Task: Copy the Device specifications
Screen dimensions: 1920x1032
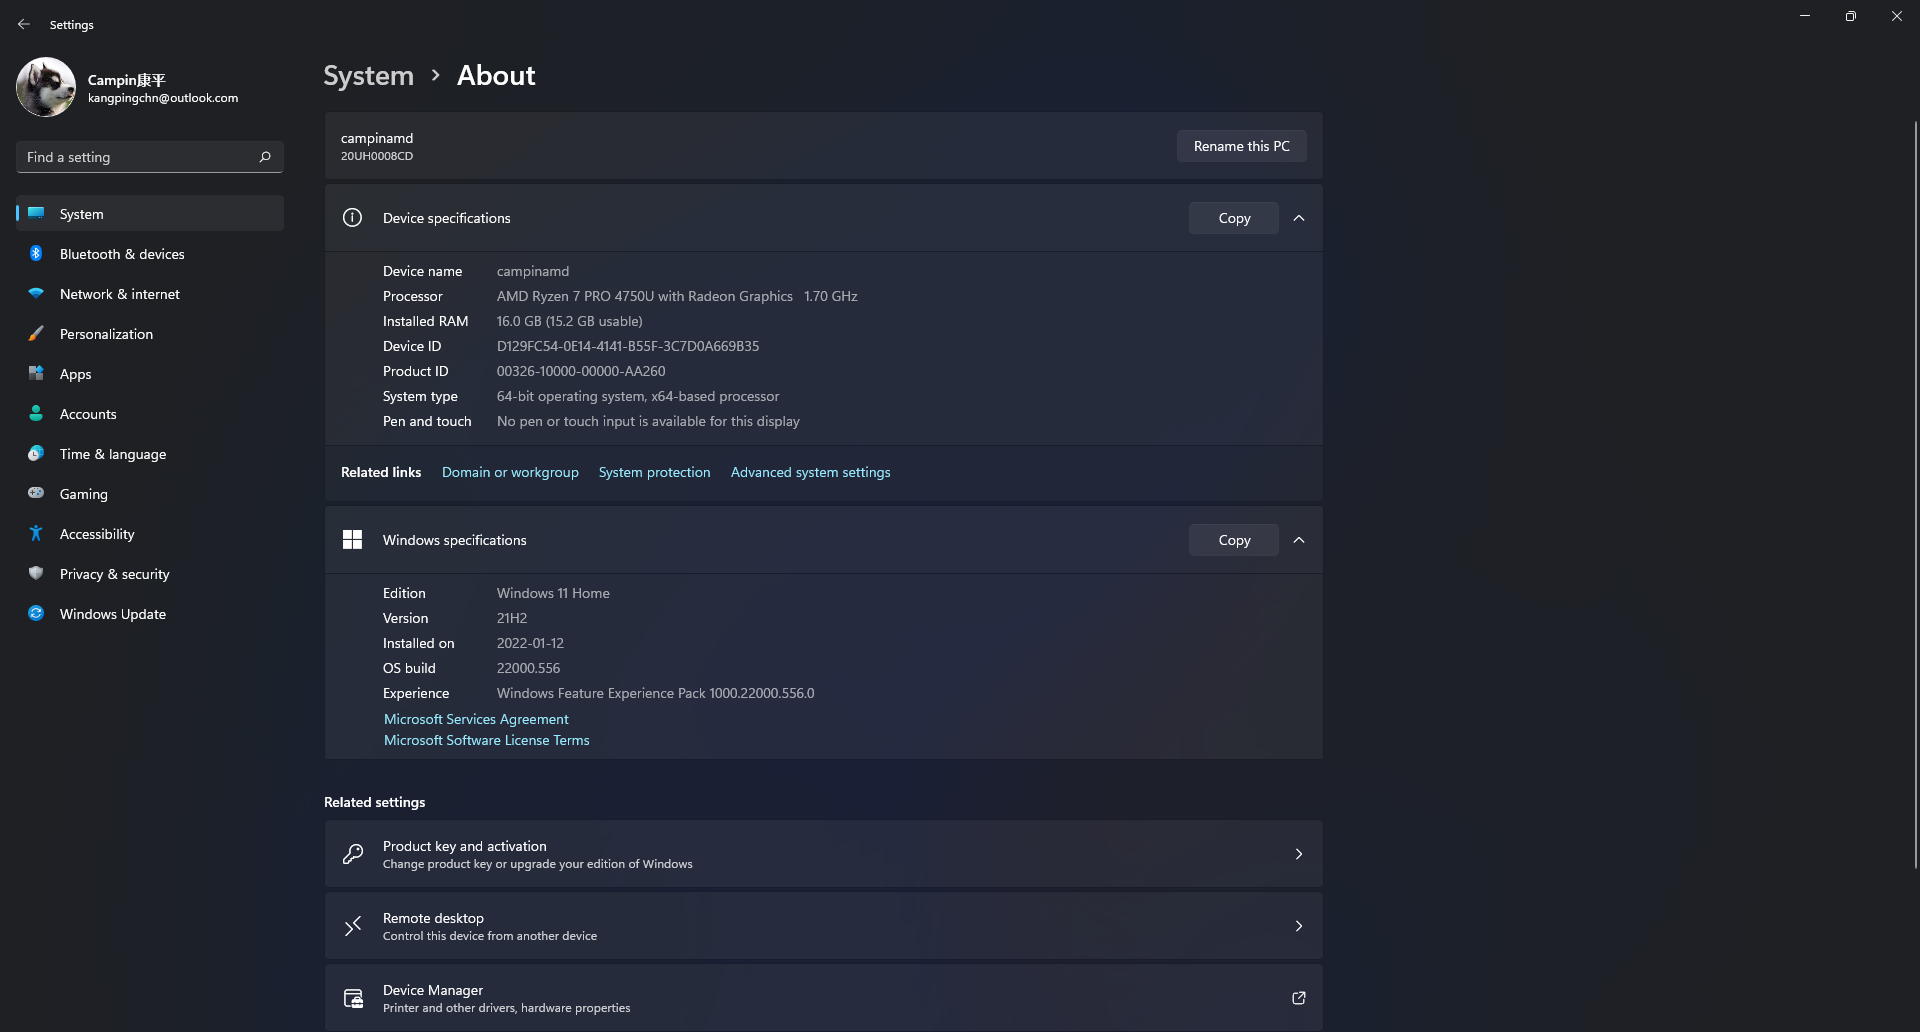Action: pos(1234,218)
